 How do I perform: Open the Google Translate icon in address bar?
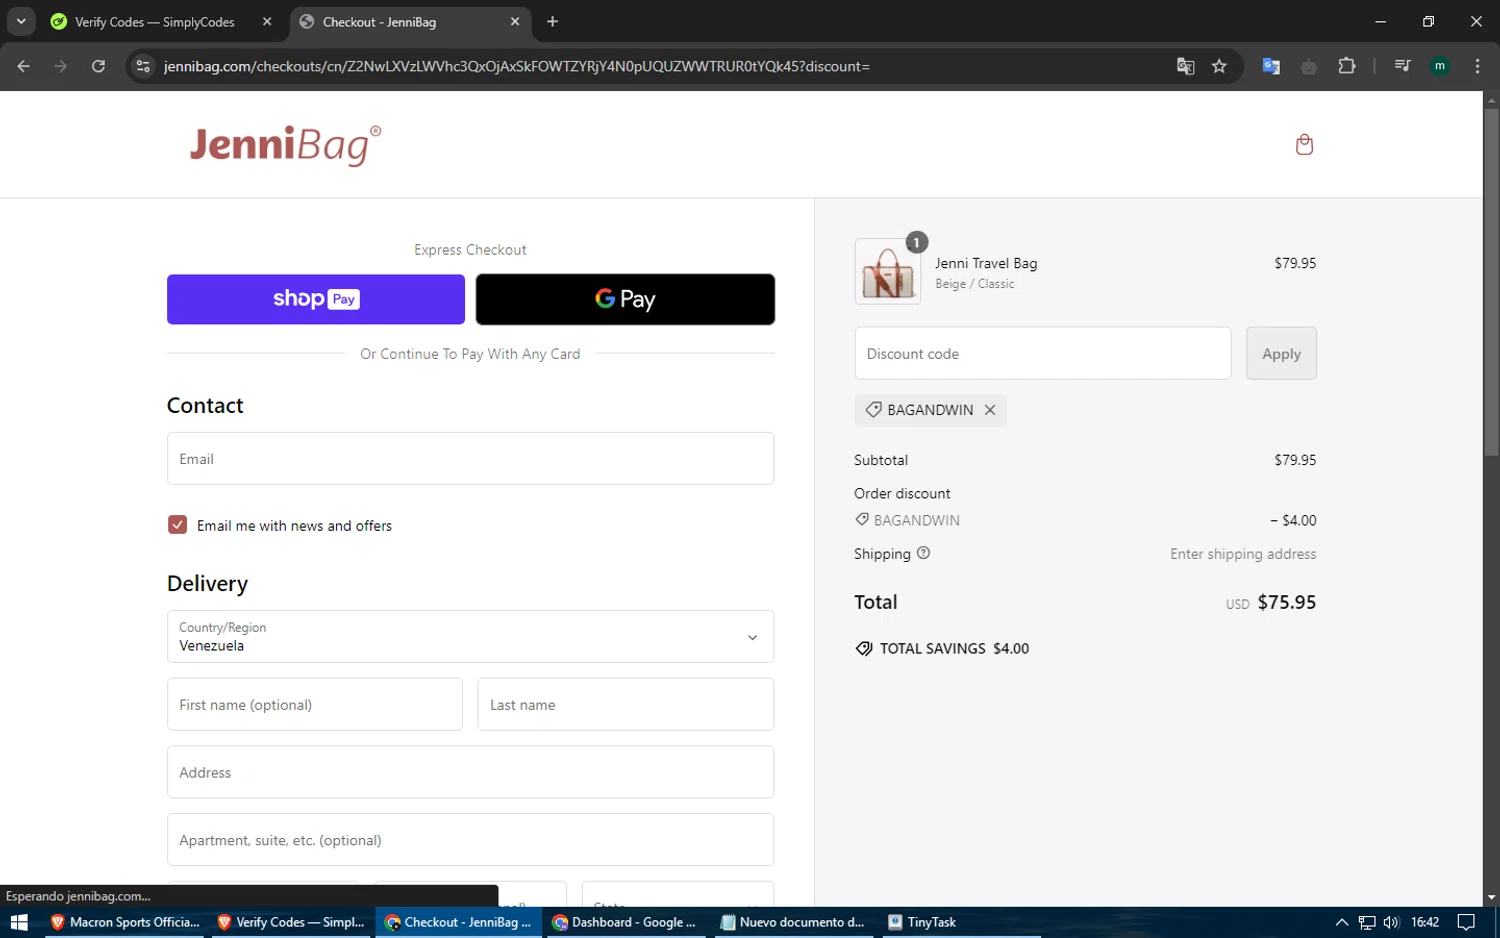click(1185, 66)
